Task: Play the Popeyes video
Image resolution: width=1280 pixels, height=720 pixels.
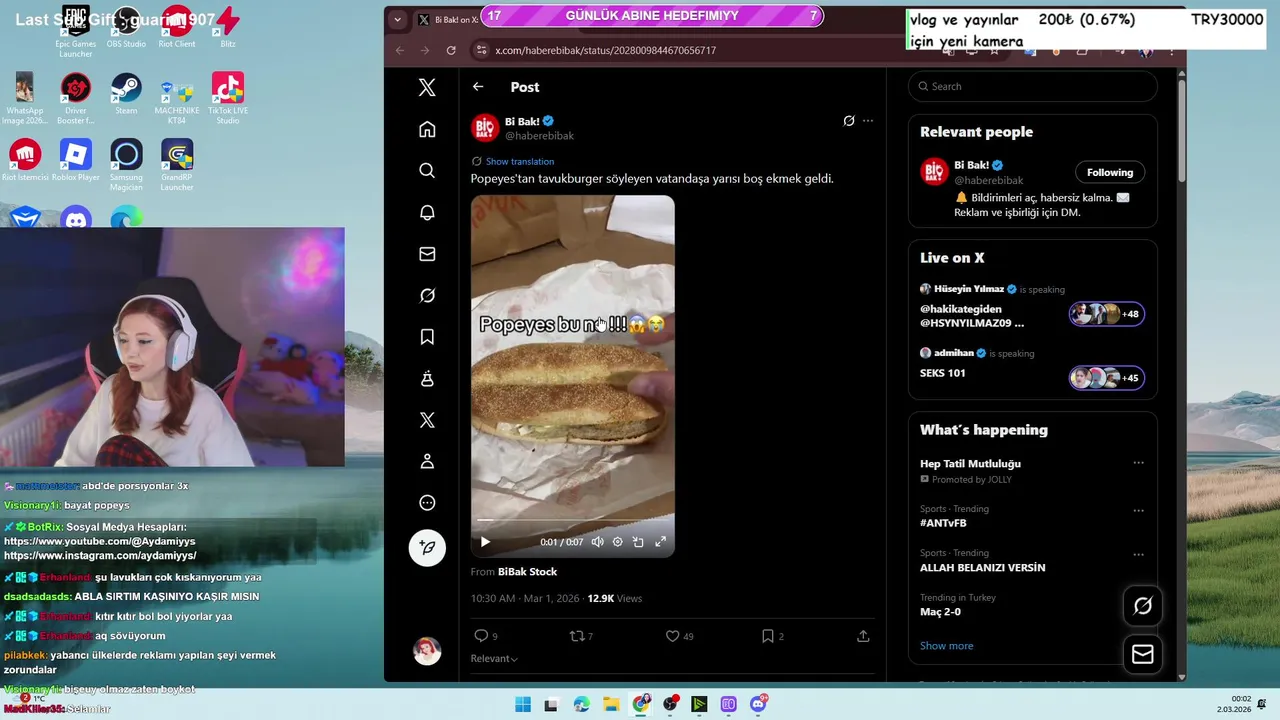Action: pyautogui.click(x=485, y=542)
